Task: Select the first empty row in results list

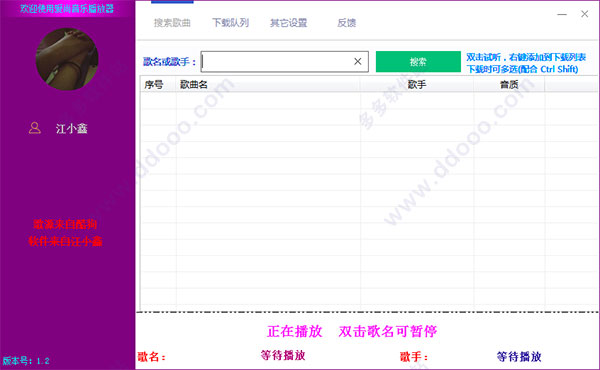Action: 369,100
